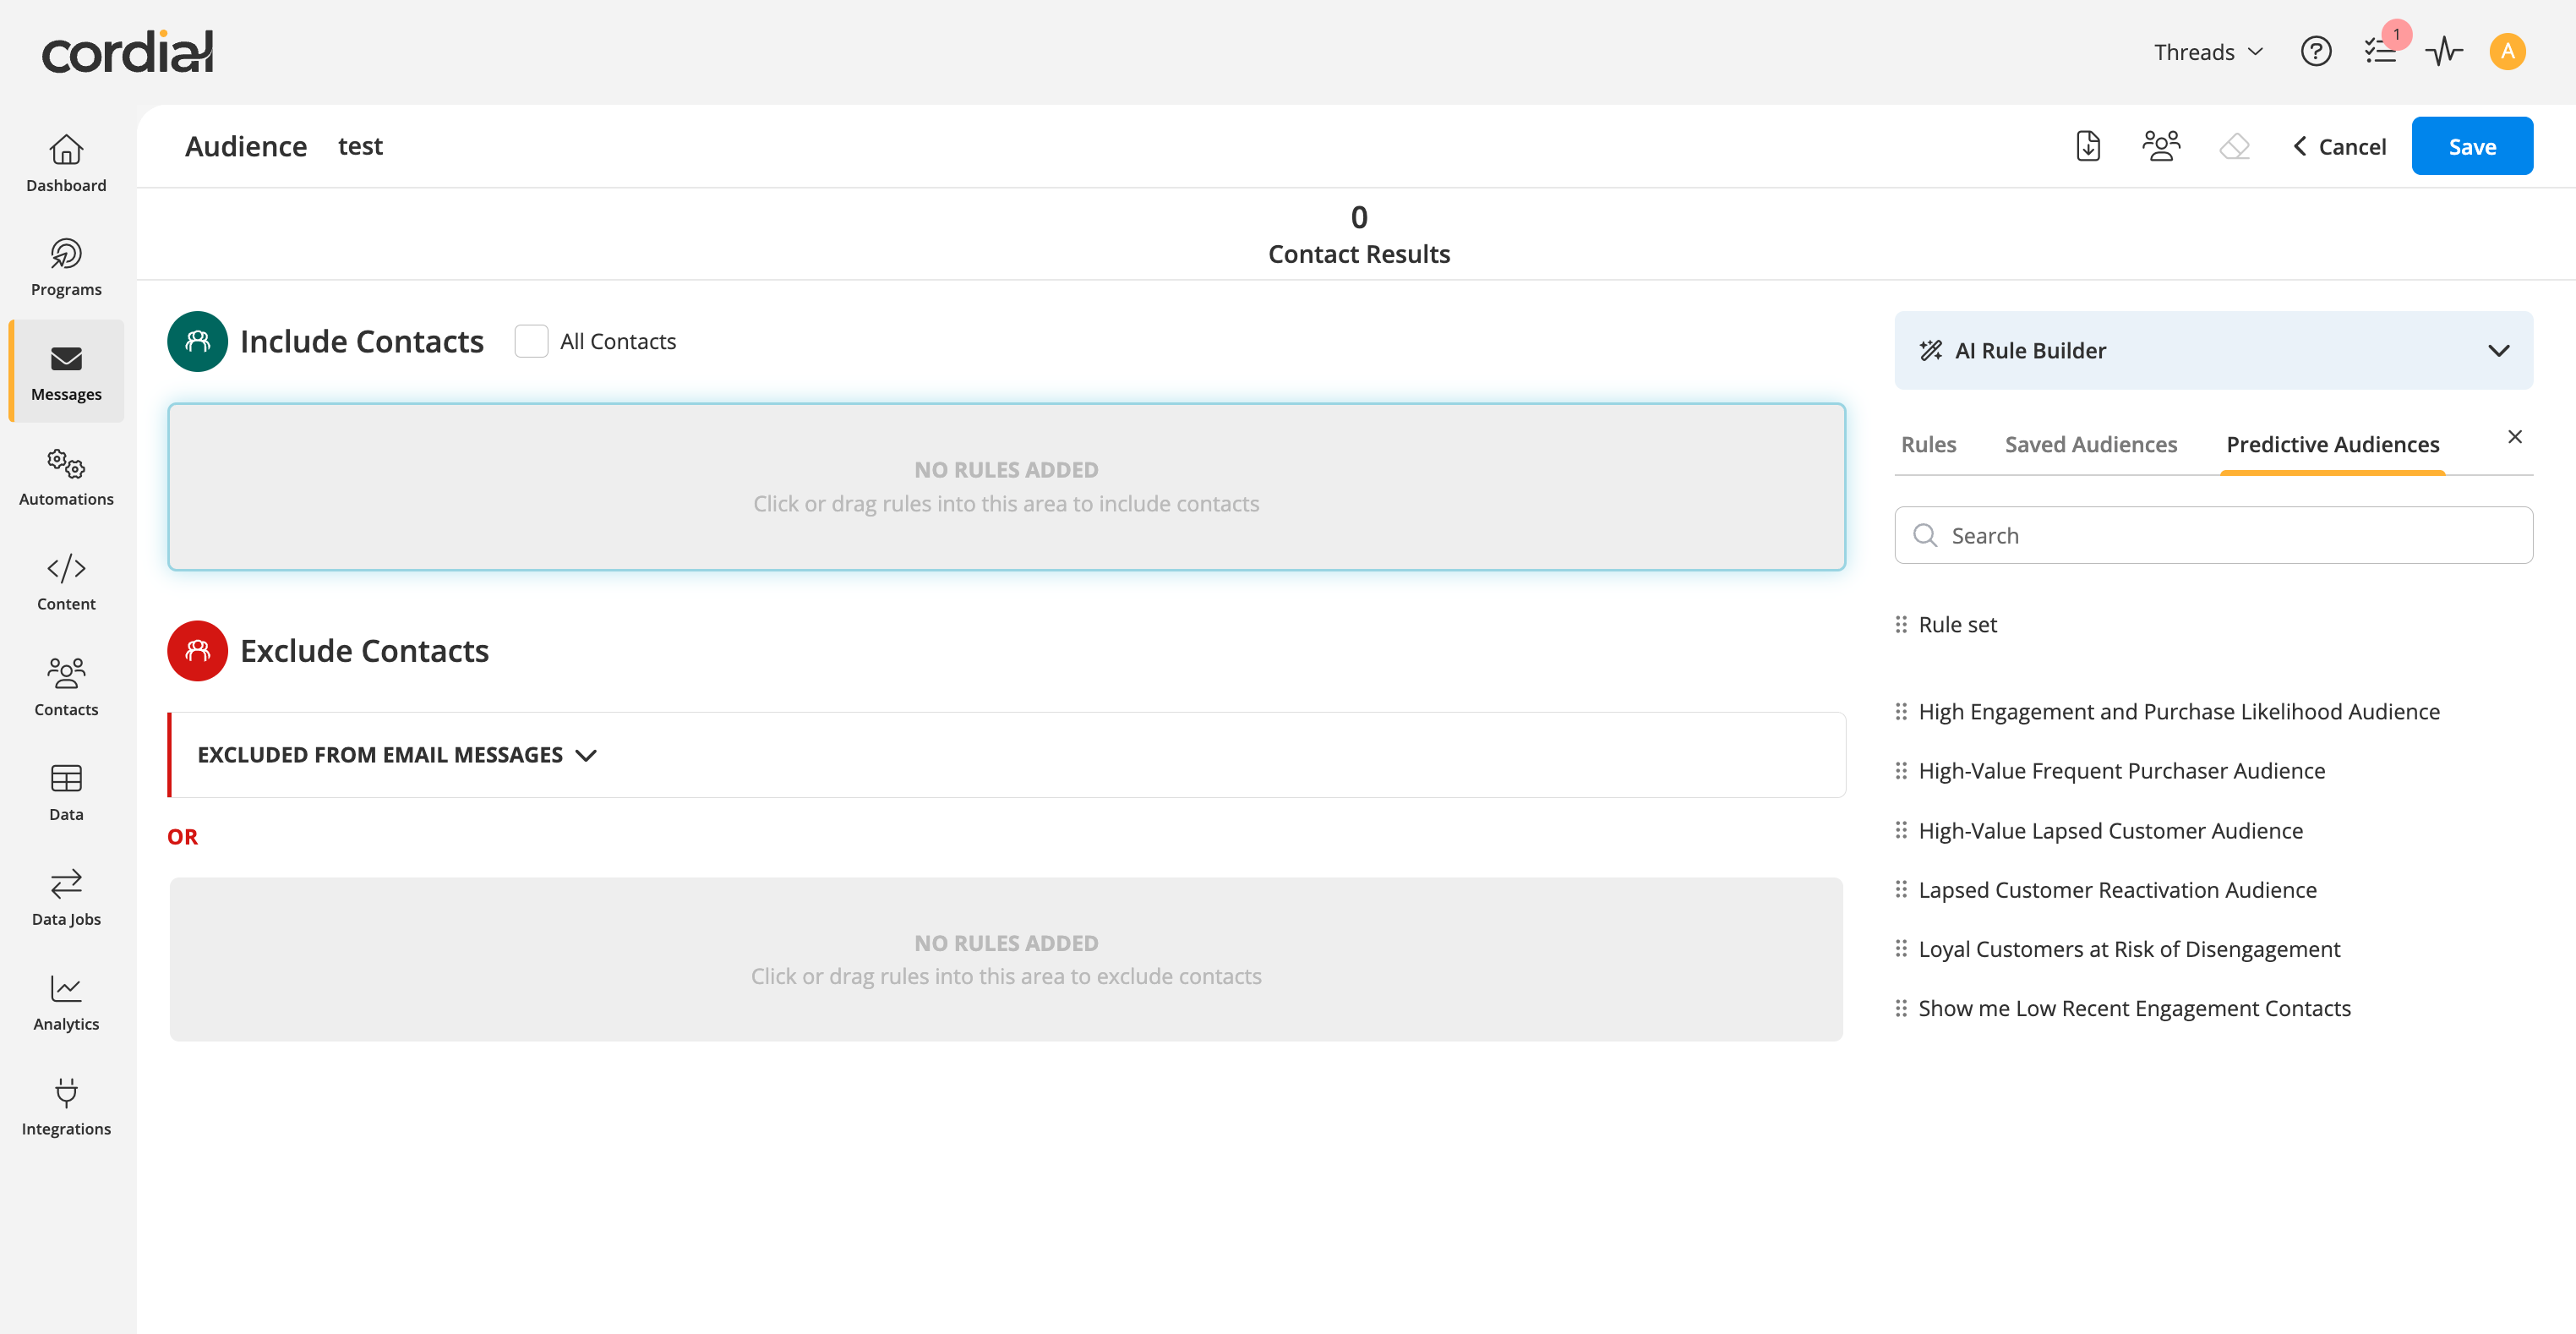This screenshot has width=2576, height=1334.
Task: Open the Data section
Action: (x=66, y=792)
